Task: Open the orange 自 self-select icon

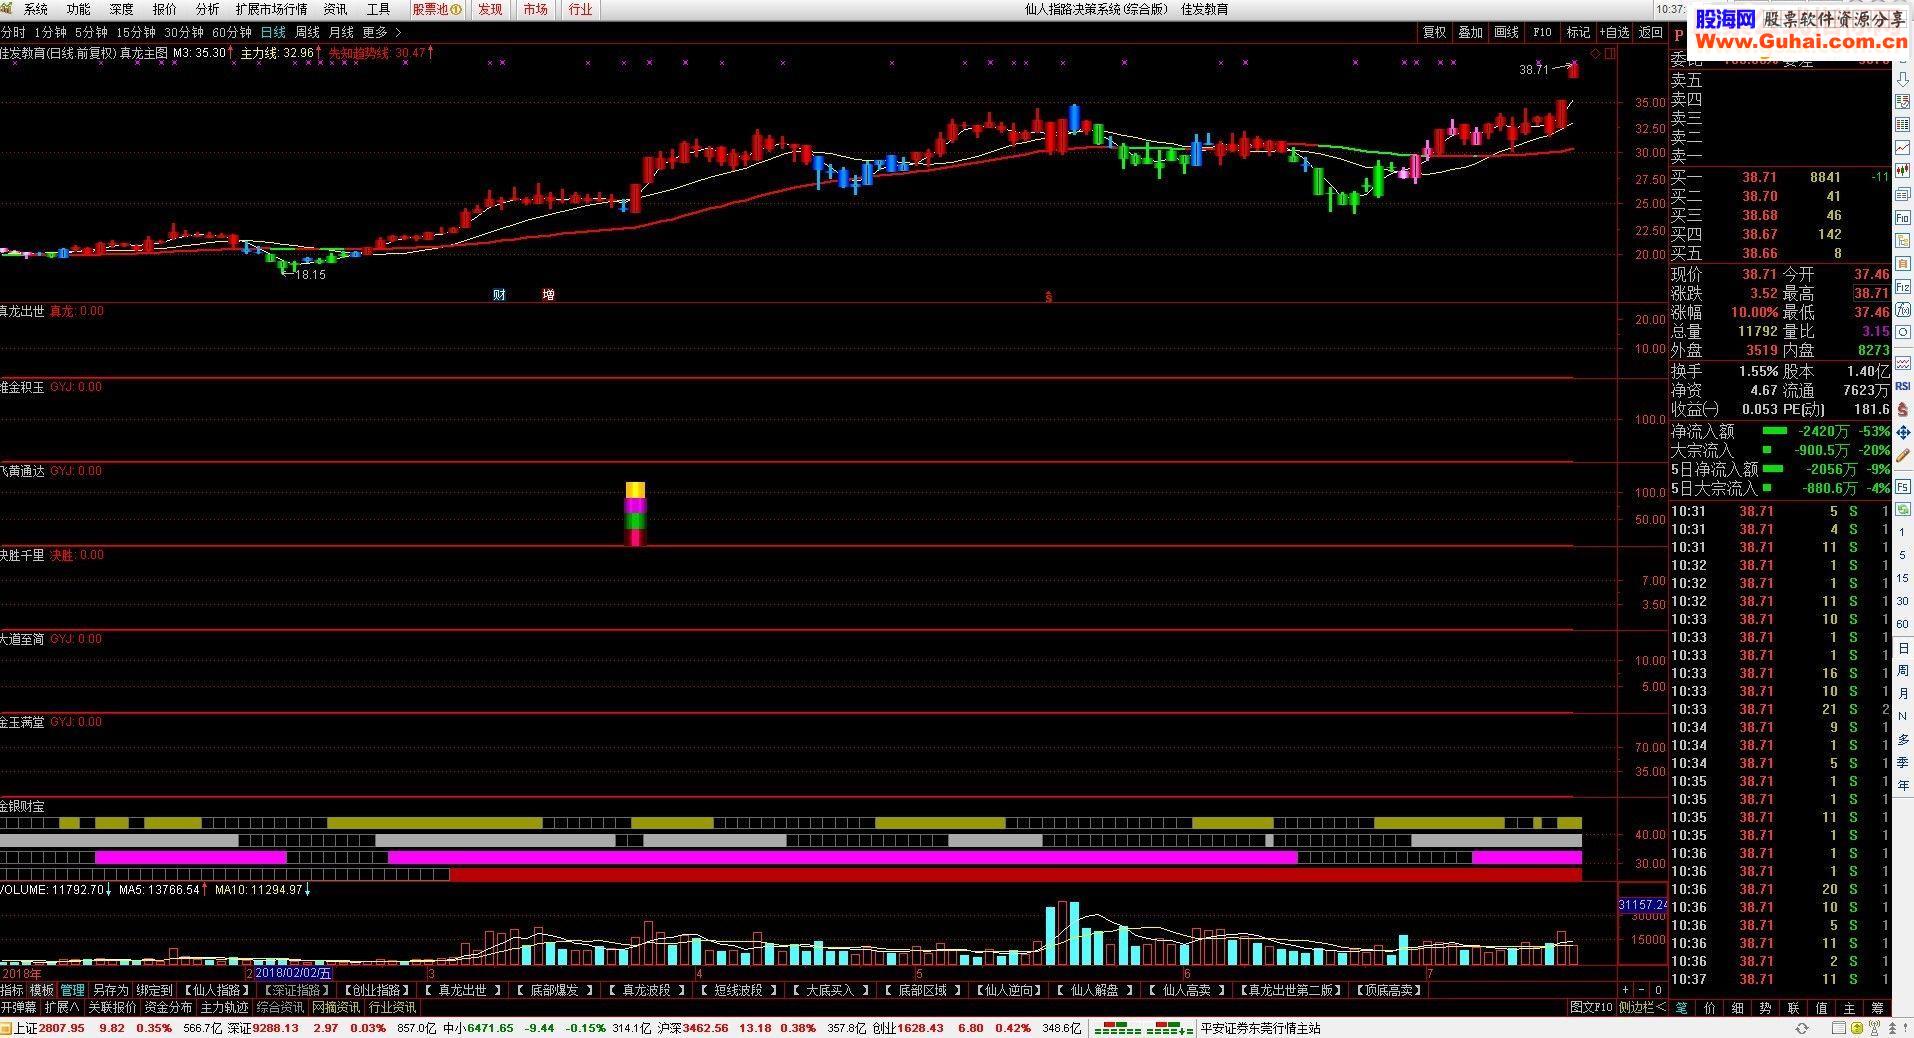Action: coord(1903,263)
